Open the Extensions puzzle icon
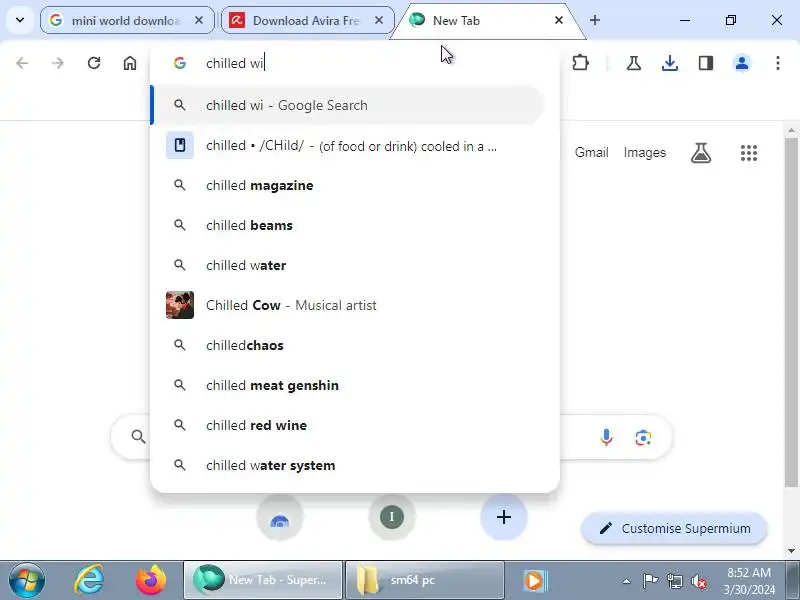 [581, 63]
